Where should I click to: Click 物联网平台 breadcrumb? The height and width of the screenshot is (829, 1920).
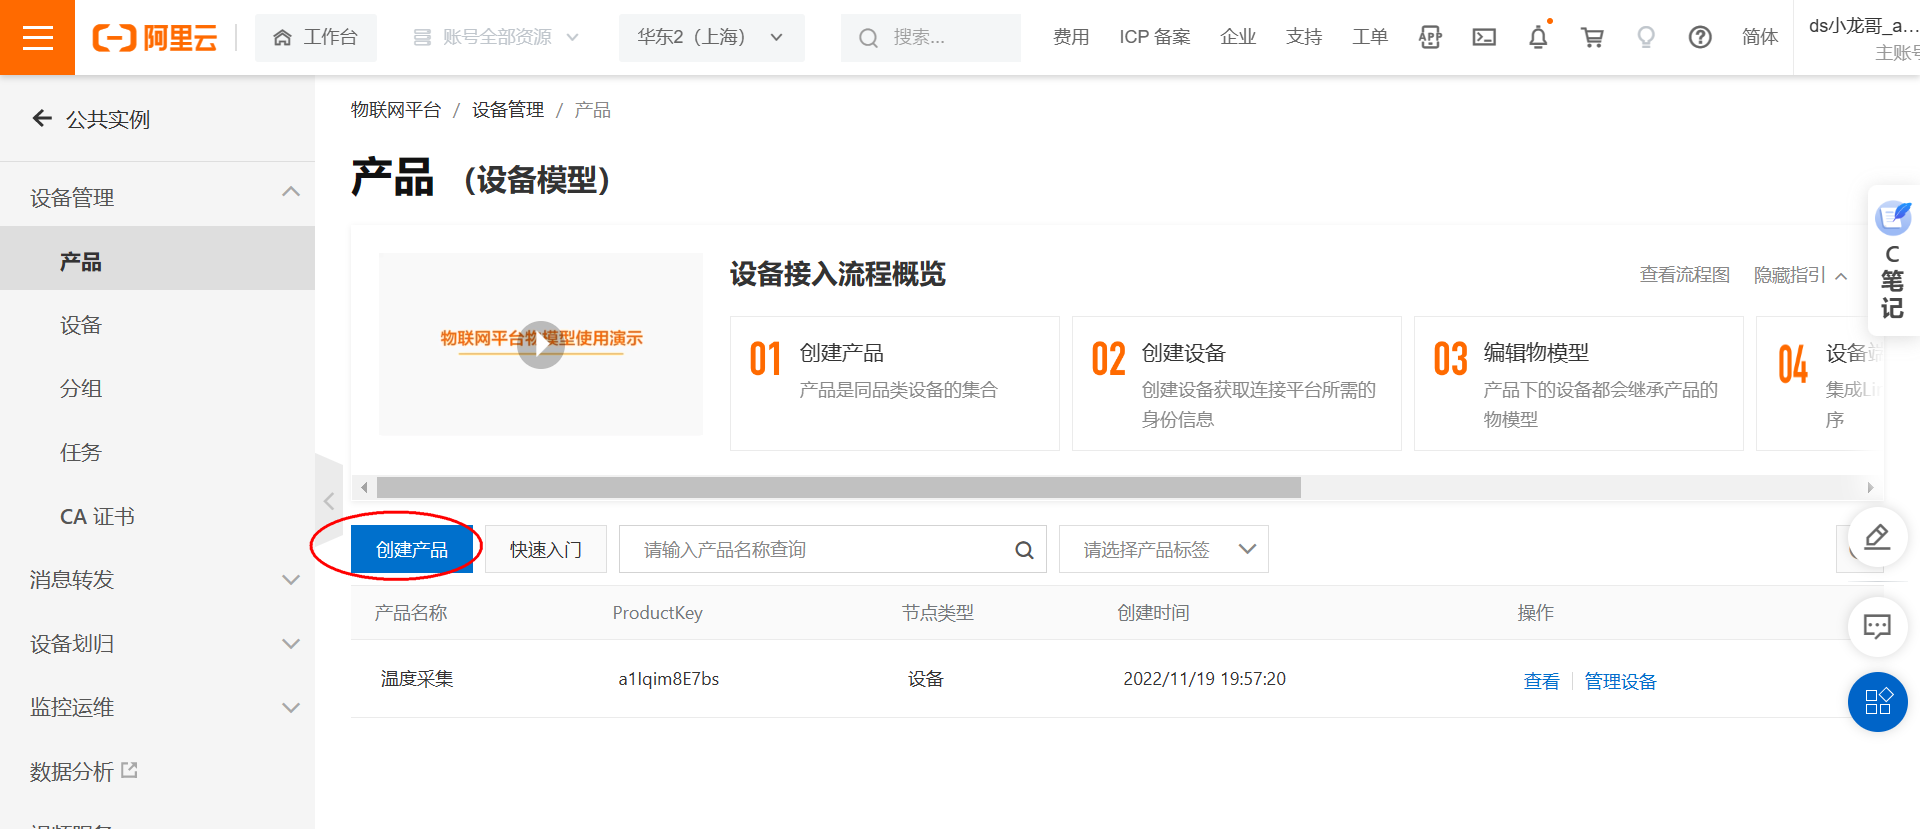click(396, 110)
